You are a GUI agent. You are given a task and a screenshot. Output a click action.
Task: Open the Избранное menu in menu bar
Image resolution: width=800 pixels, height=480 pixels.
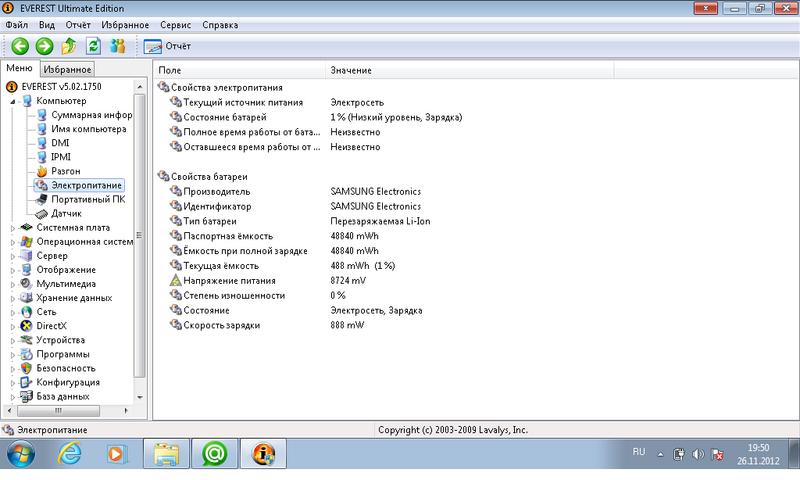coord(125,25)
